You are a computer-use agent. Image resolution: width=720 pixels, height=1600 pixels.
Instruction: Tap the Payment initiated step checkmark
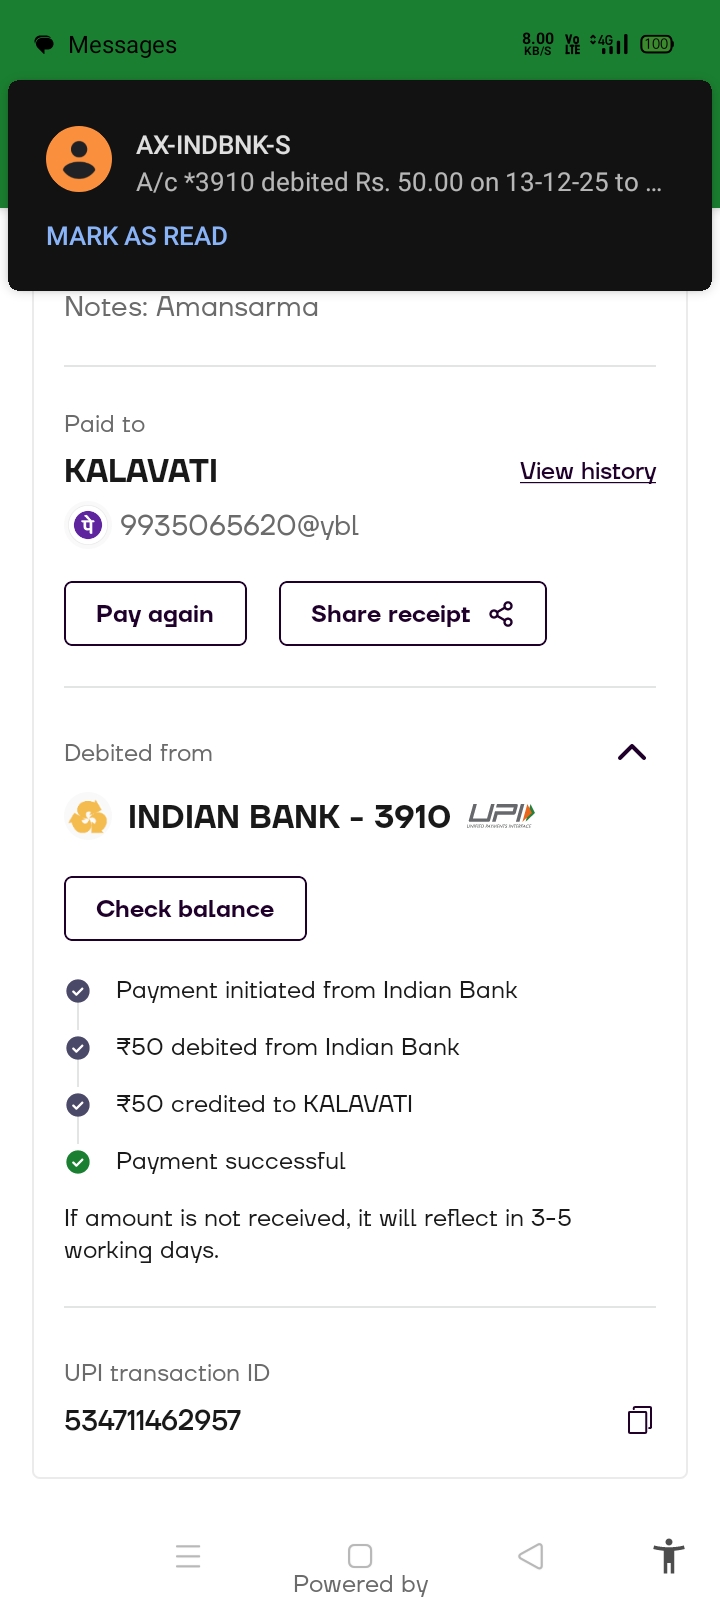78,991
